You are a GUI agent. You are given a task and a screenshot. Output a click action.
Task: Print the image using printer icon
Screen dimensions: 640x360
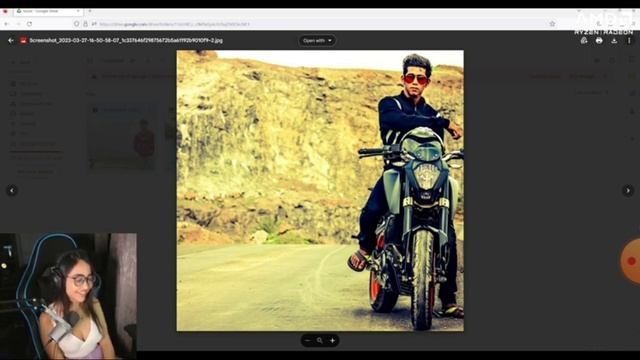tap(599, 40)
